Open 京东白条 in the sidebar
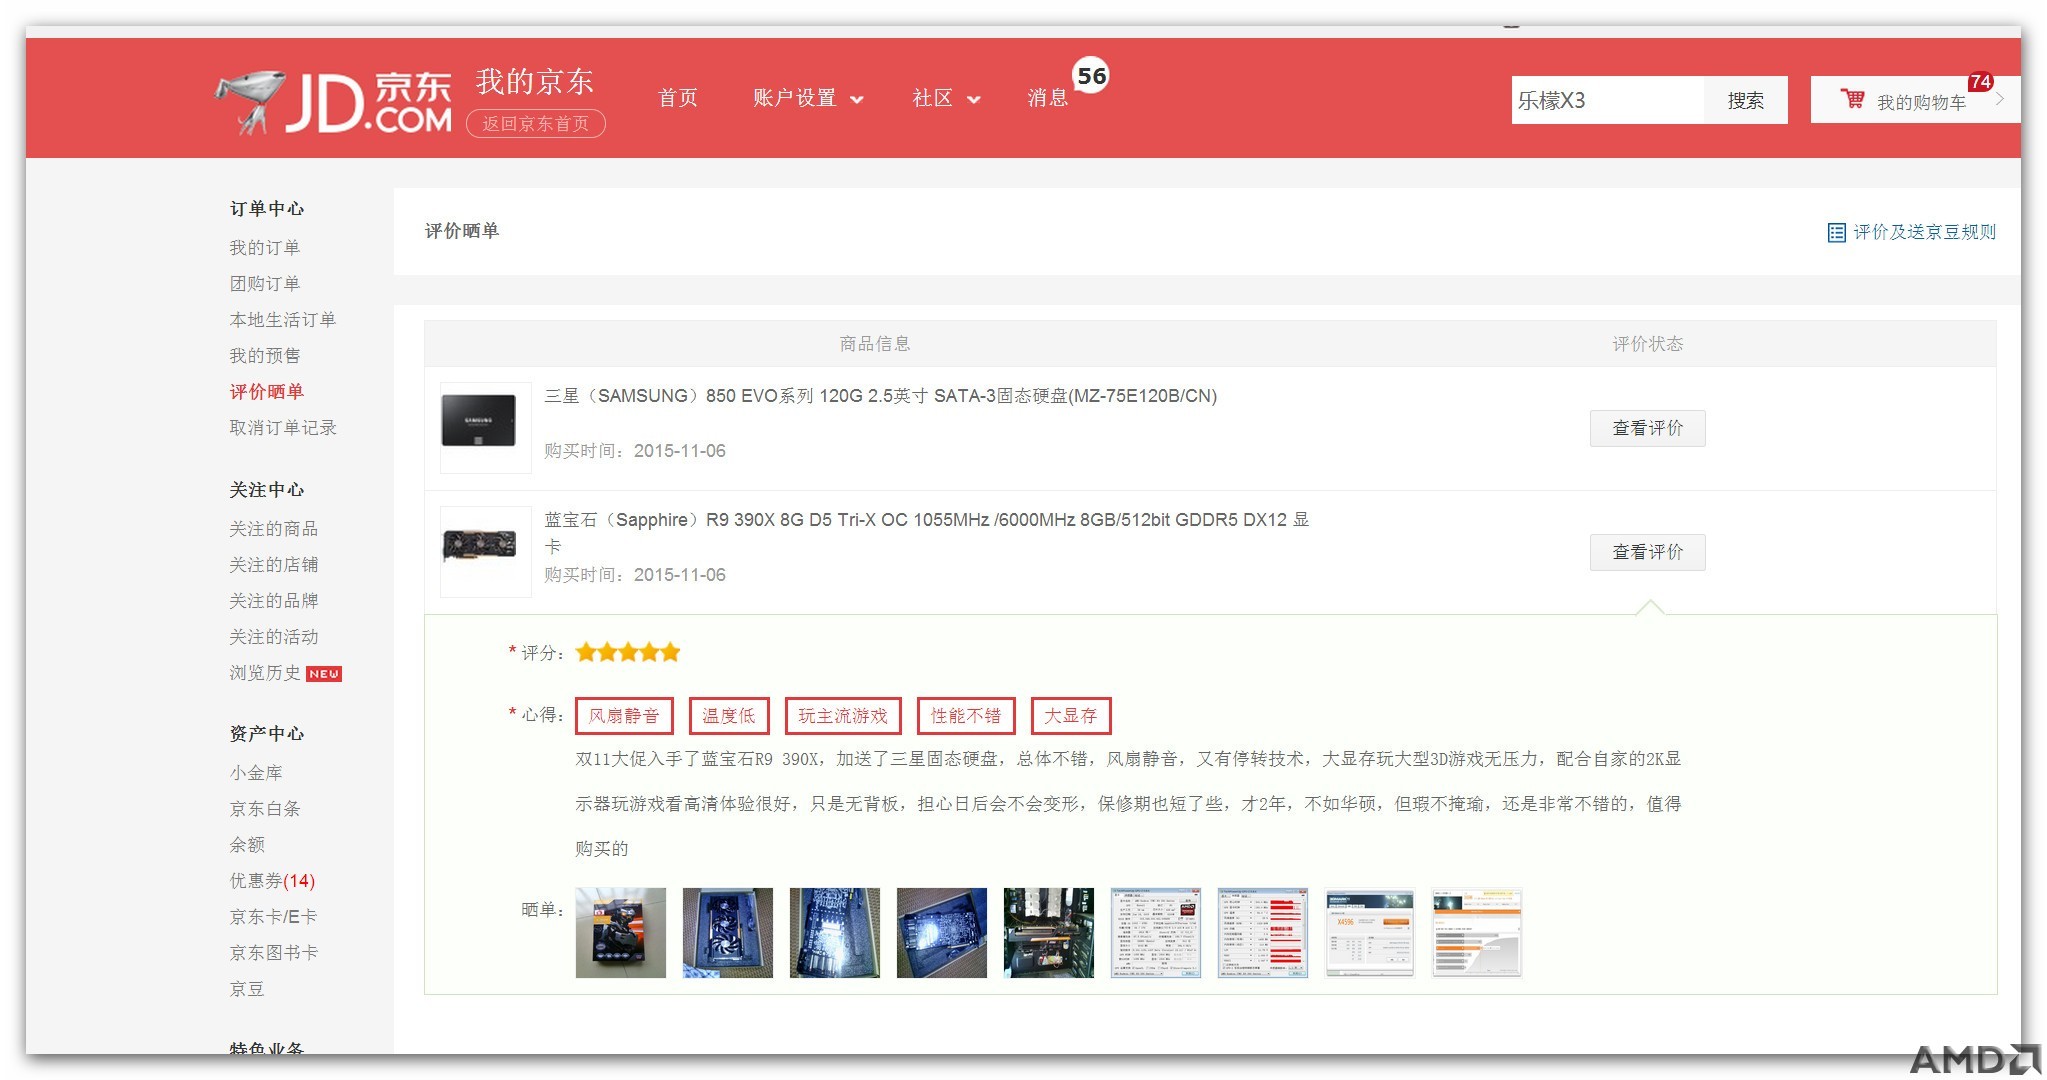The height and width of the screenshot is (1080, 2047). [x=265, y=809]
